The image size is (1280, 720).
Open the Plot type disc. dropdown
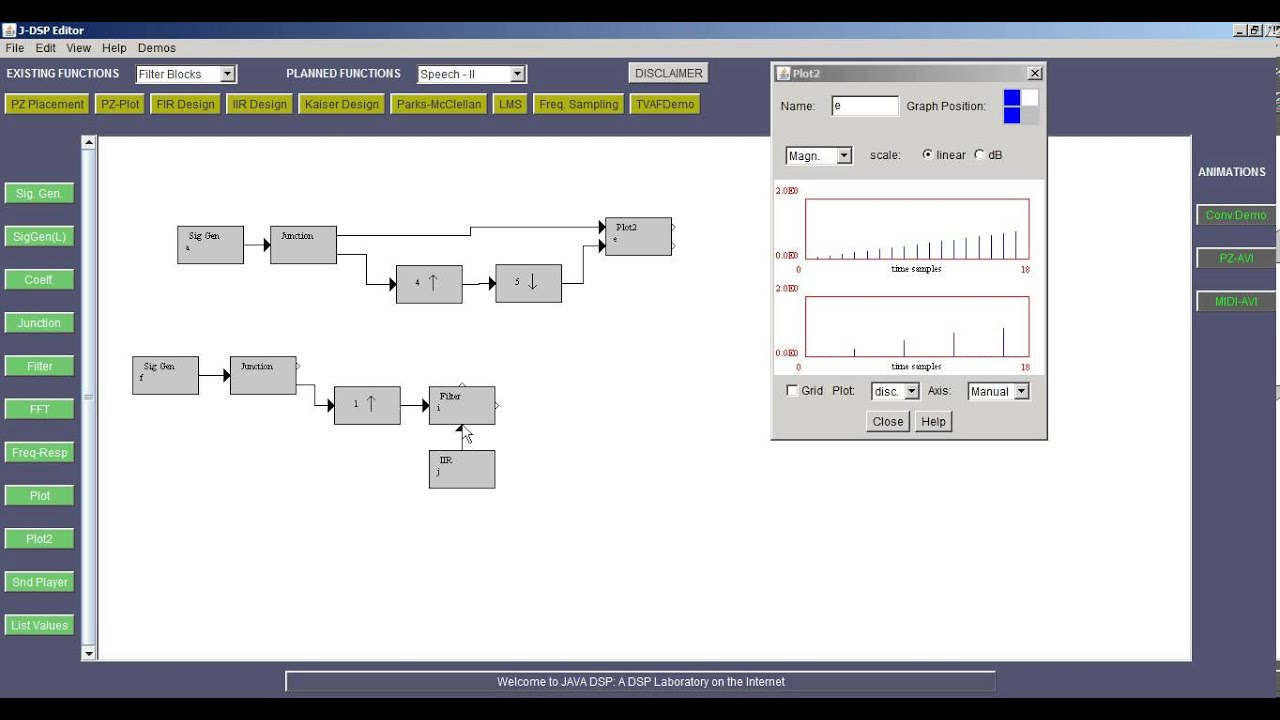click(x=895, y=391)
